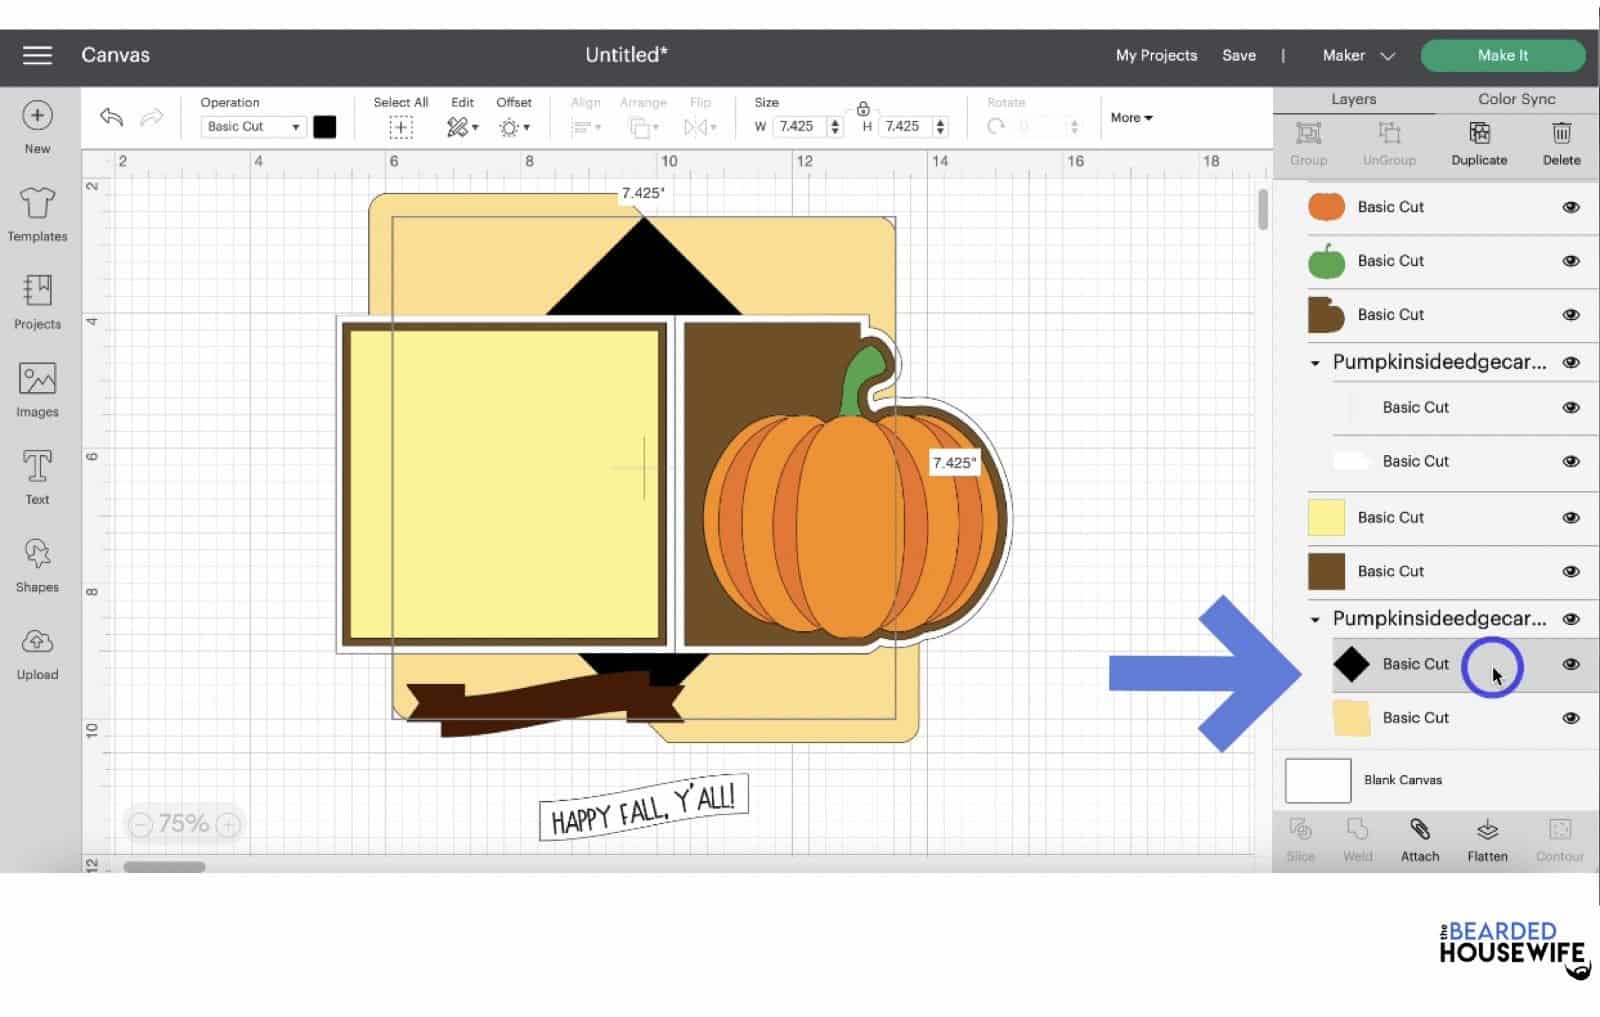1600x1017 pixels.
Task: Open the Images library
Action: point(37,385)
